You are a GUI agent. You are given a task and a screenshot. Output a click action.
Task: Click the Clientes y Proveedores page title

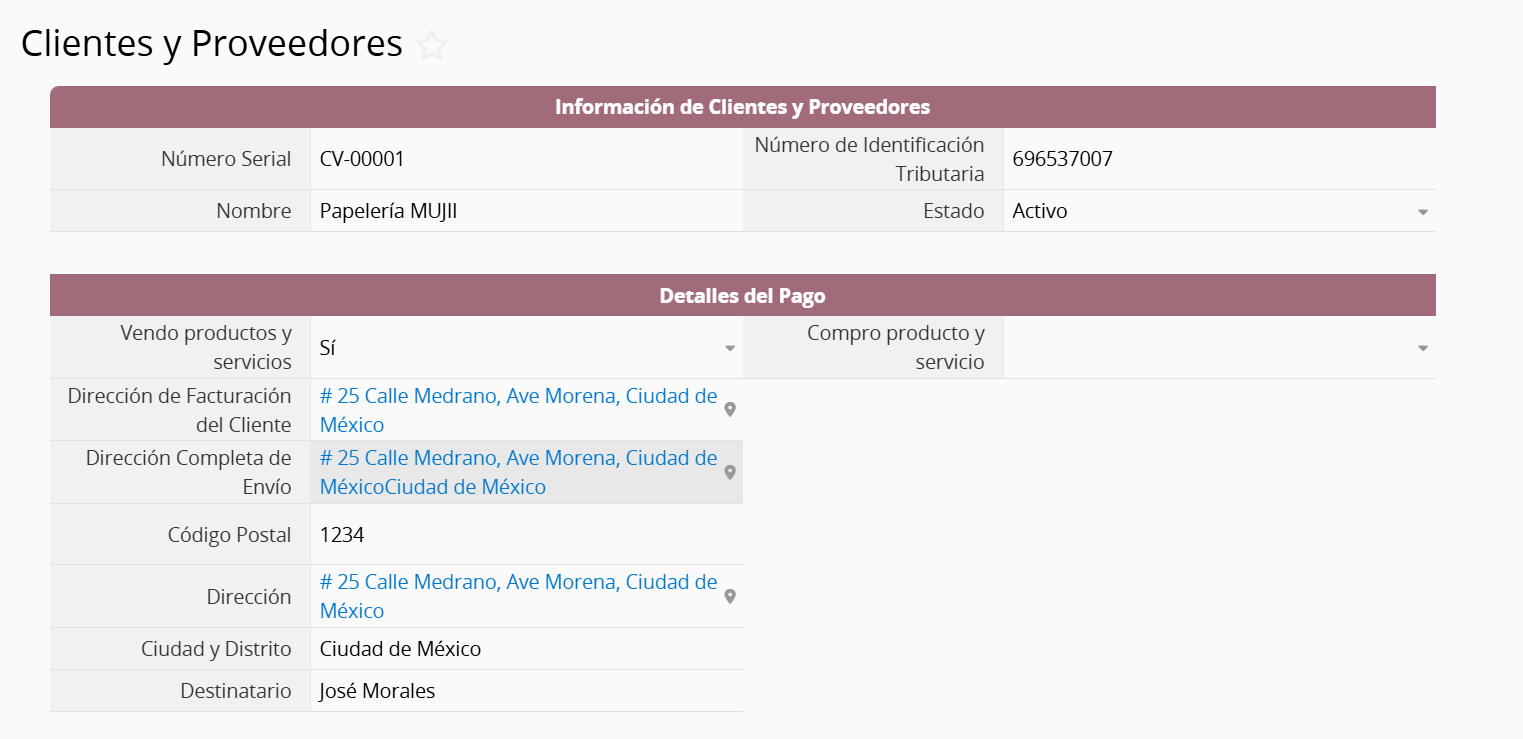[212, 44]
